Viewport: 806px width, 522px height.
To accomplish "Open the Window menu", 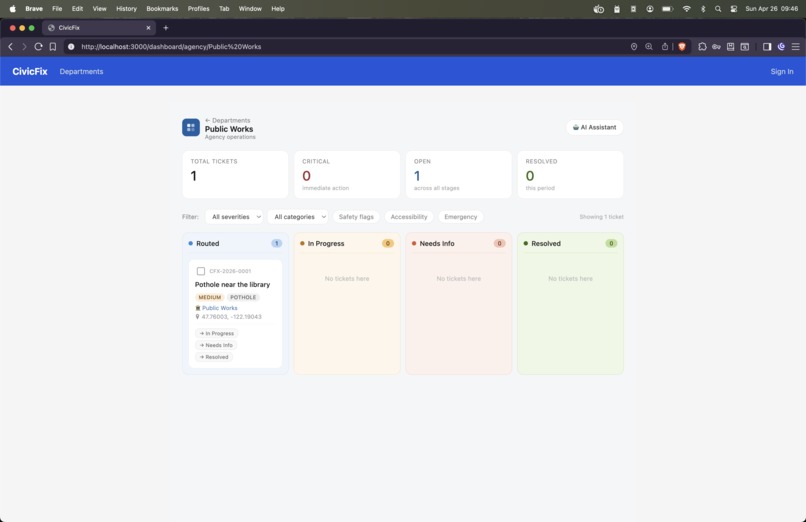I will [x=250, y=9].
